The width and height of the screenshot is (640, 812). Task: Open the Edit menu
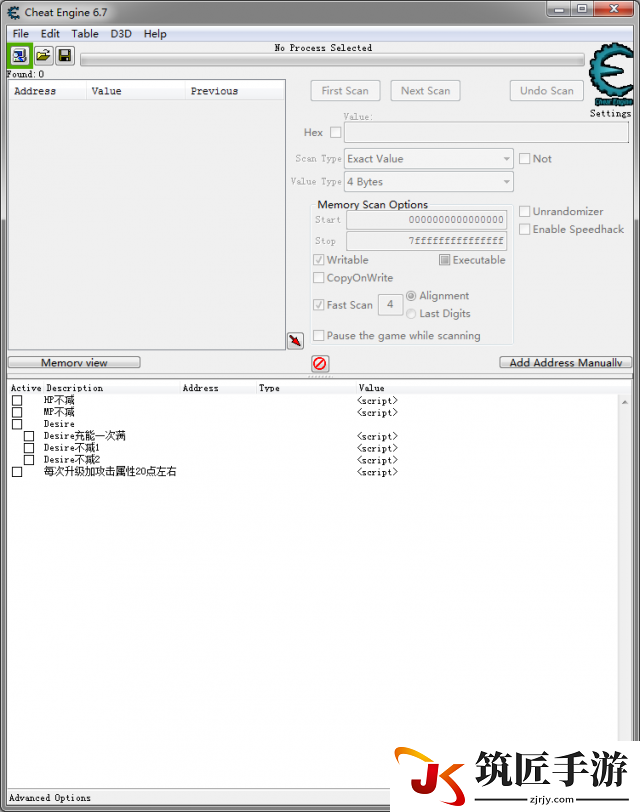(x=50, y=34)
